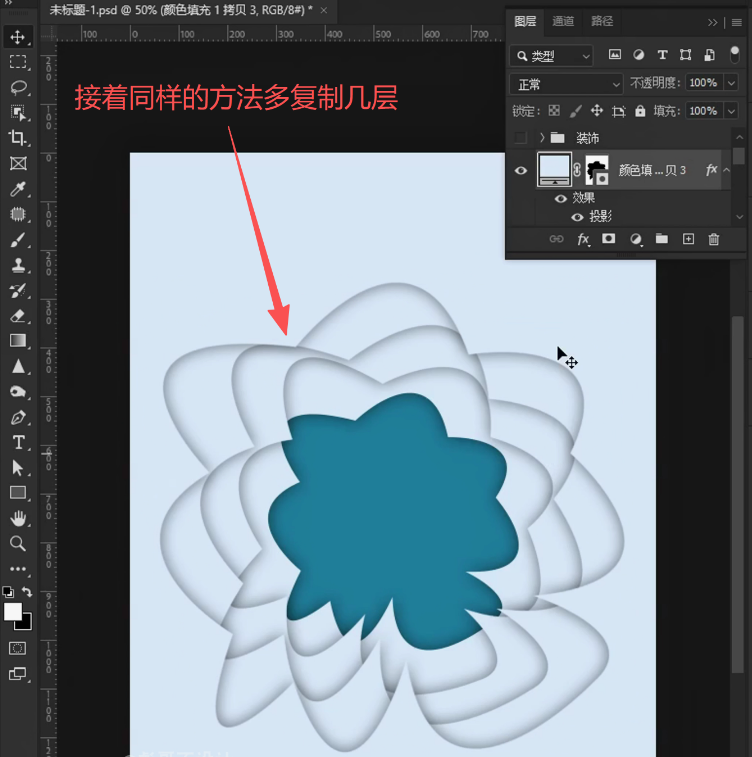This screenshot has height=757, width=752.
Task: Select the Lasso tool
Action: coord(18,87)
